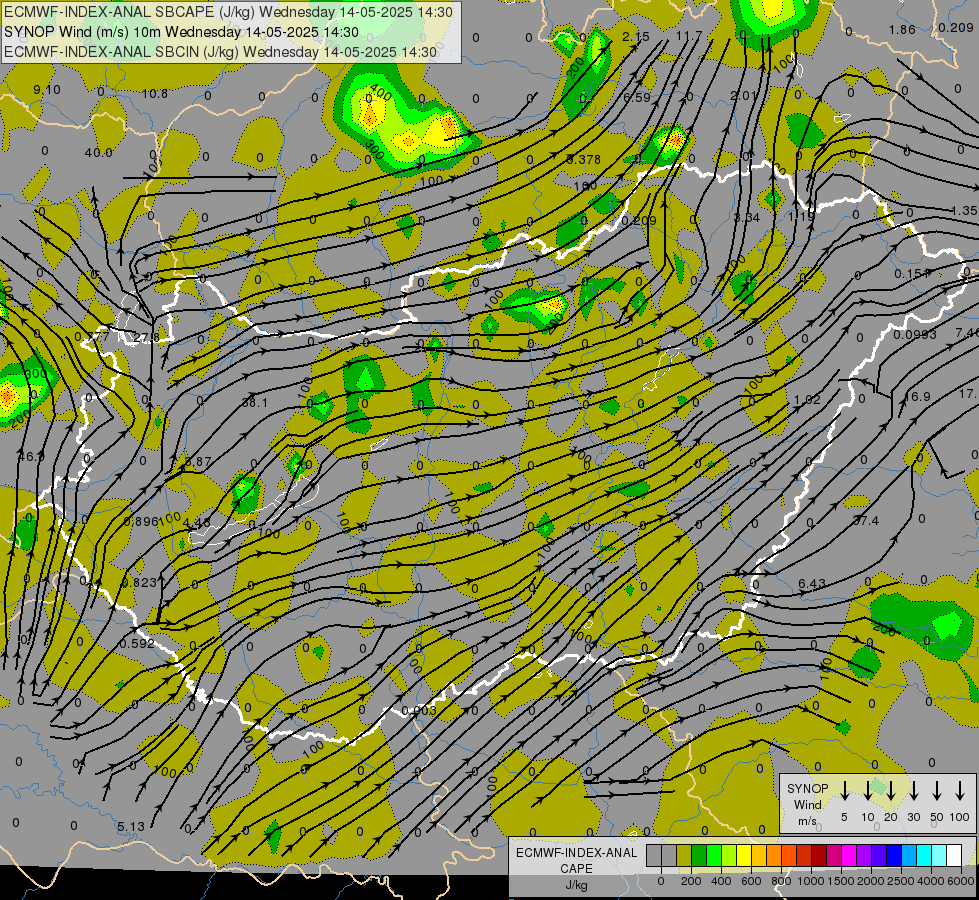The image size is (979, 900).
Task: Click the 5 m/s wind arrow in legend
Action: coord(844,791)
